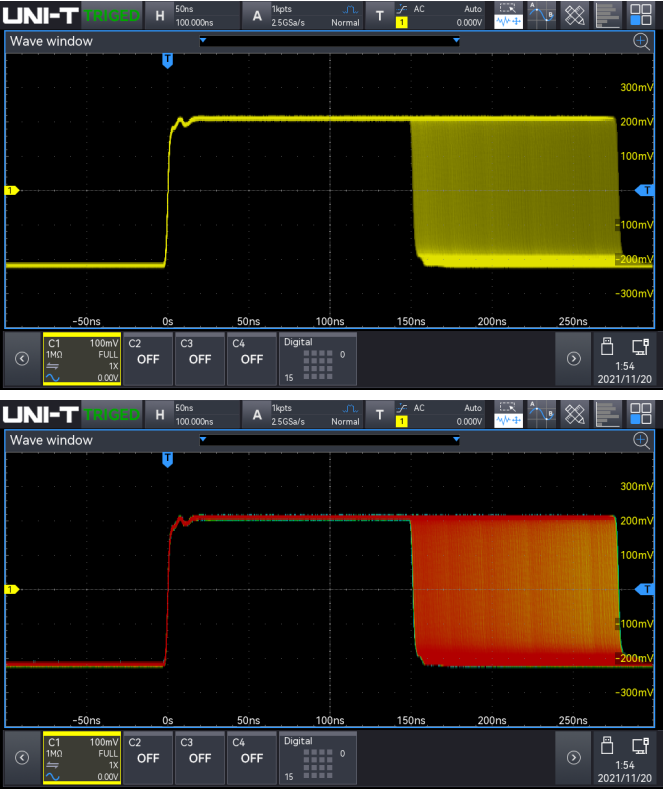Click the auto-measure waveform icon in lower toolbar
666x789 pixels.
coord(508,413)
